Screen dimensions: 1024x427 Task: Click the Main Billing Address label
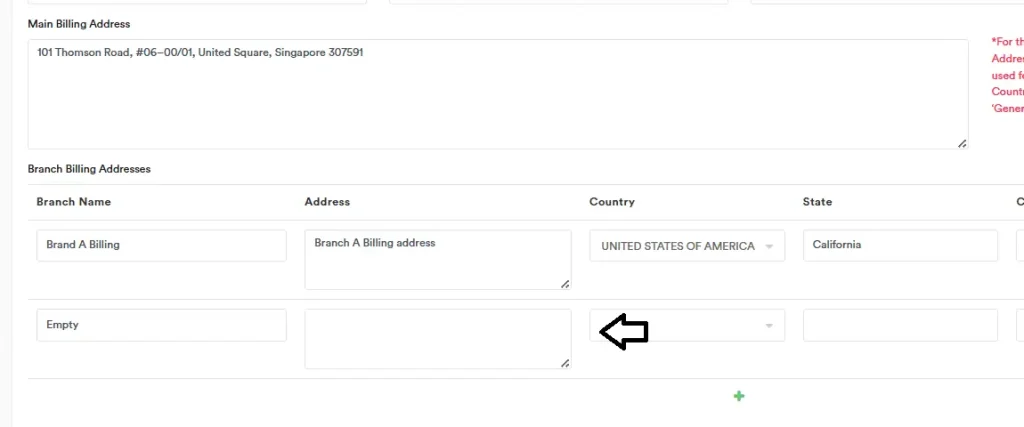point(79,24)
